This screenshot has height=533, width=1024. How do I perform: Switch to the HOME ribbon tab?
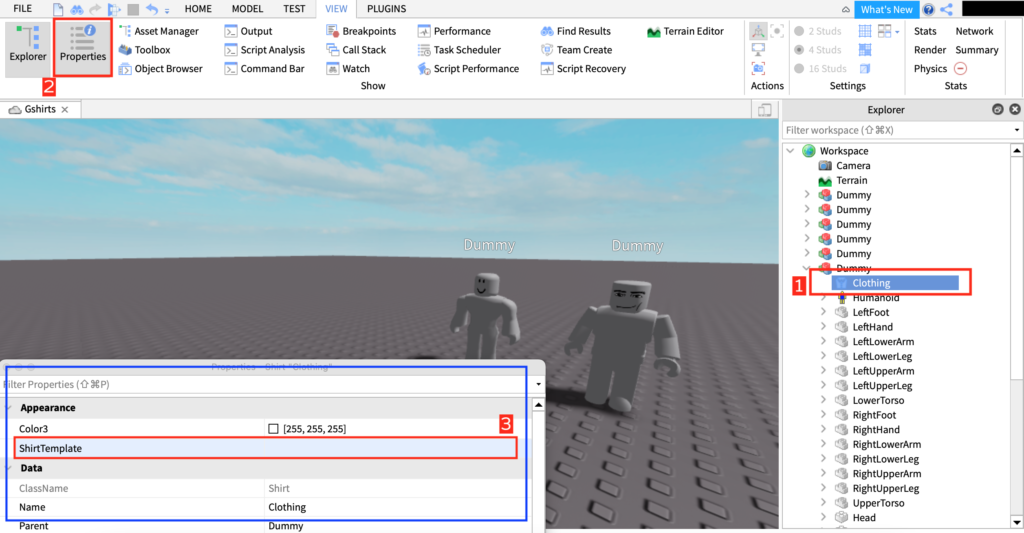click(x=198, y=8)
